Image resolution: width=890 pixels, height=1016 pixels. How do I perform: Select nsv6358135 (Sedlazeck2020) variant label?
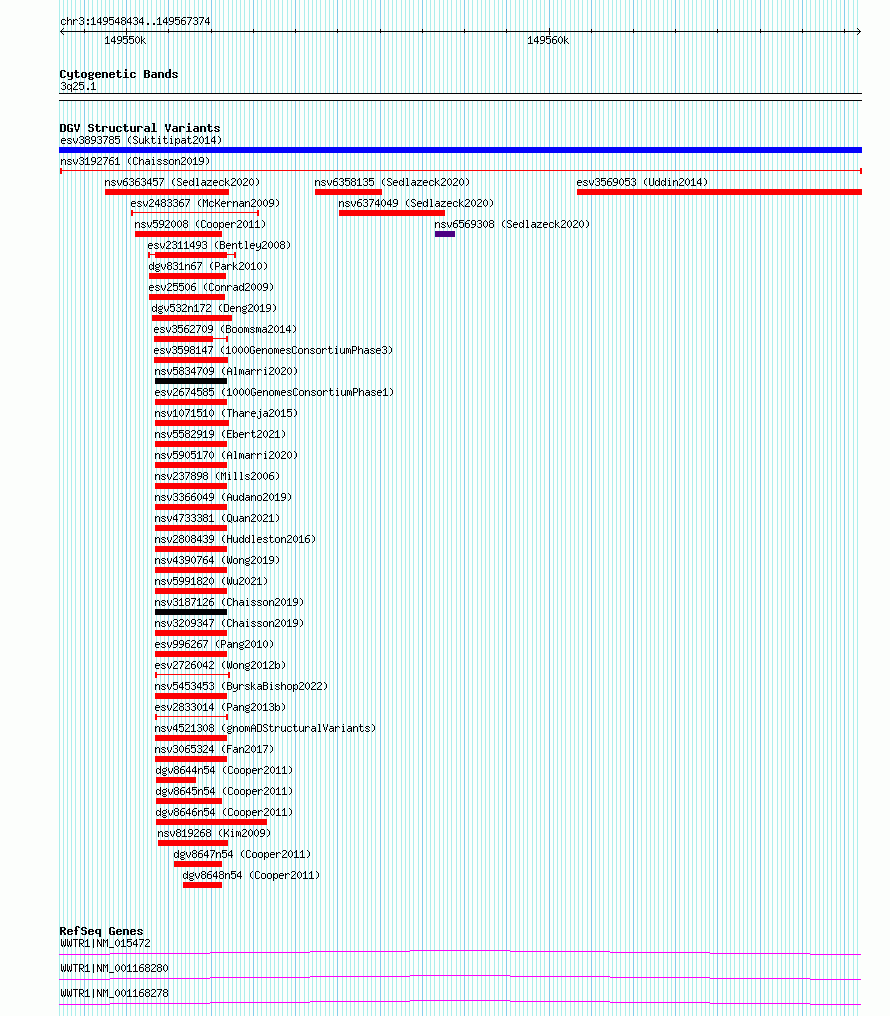(392, 182)
